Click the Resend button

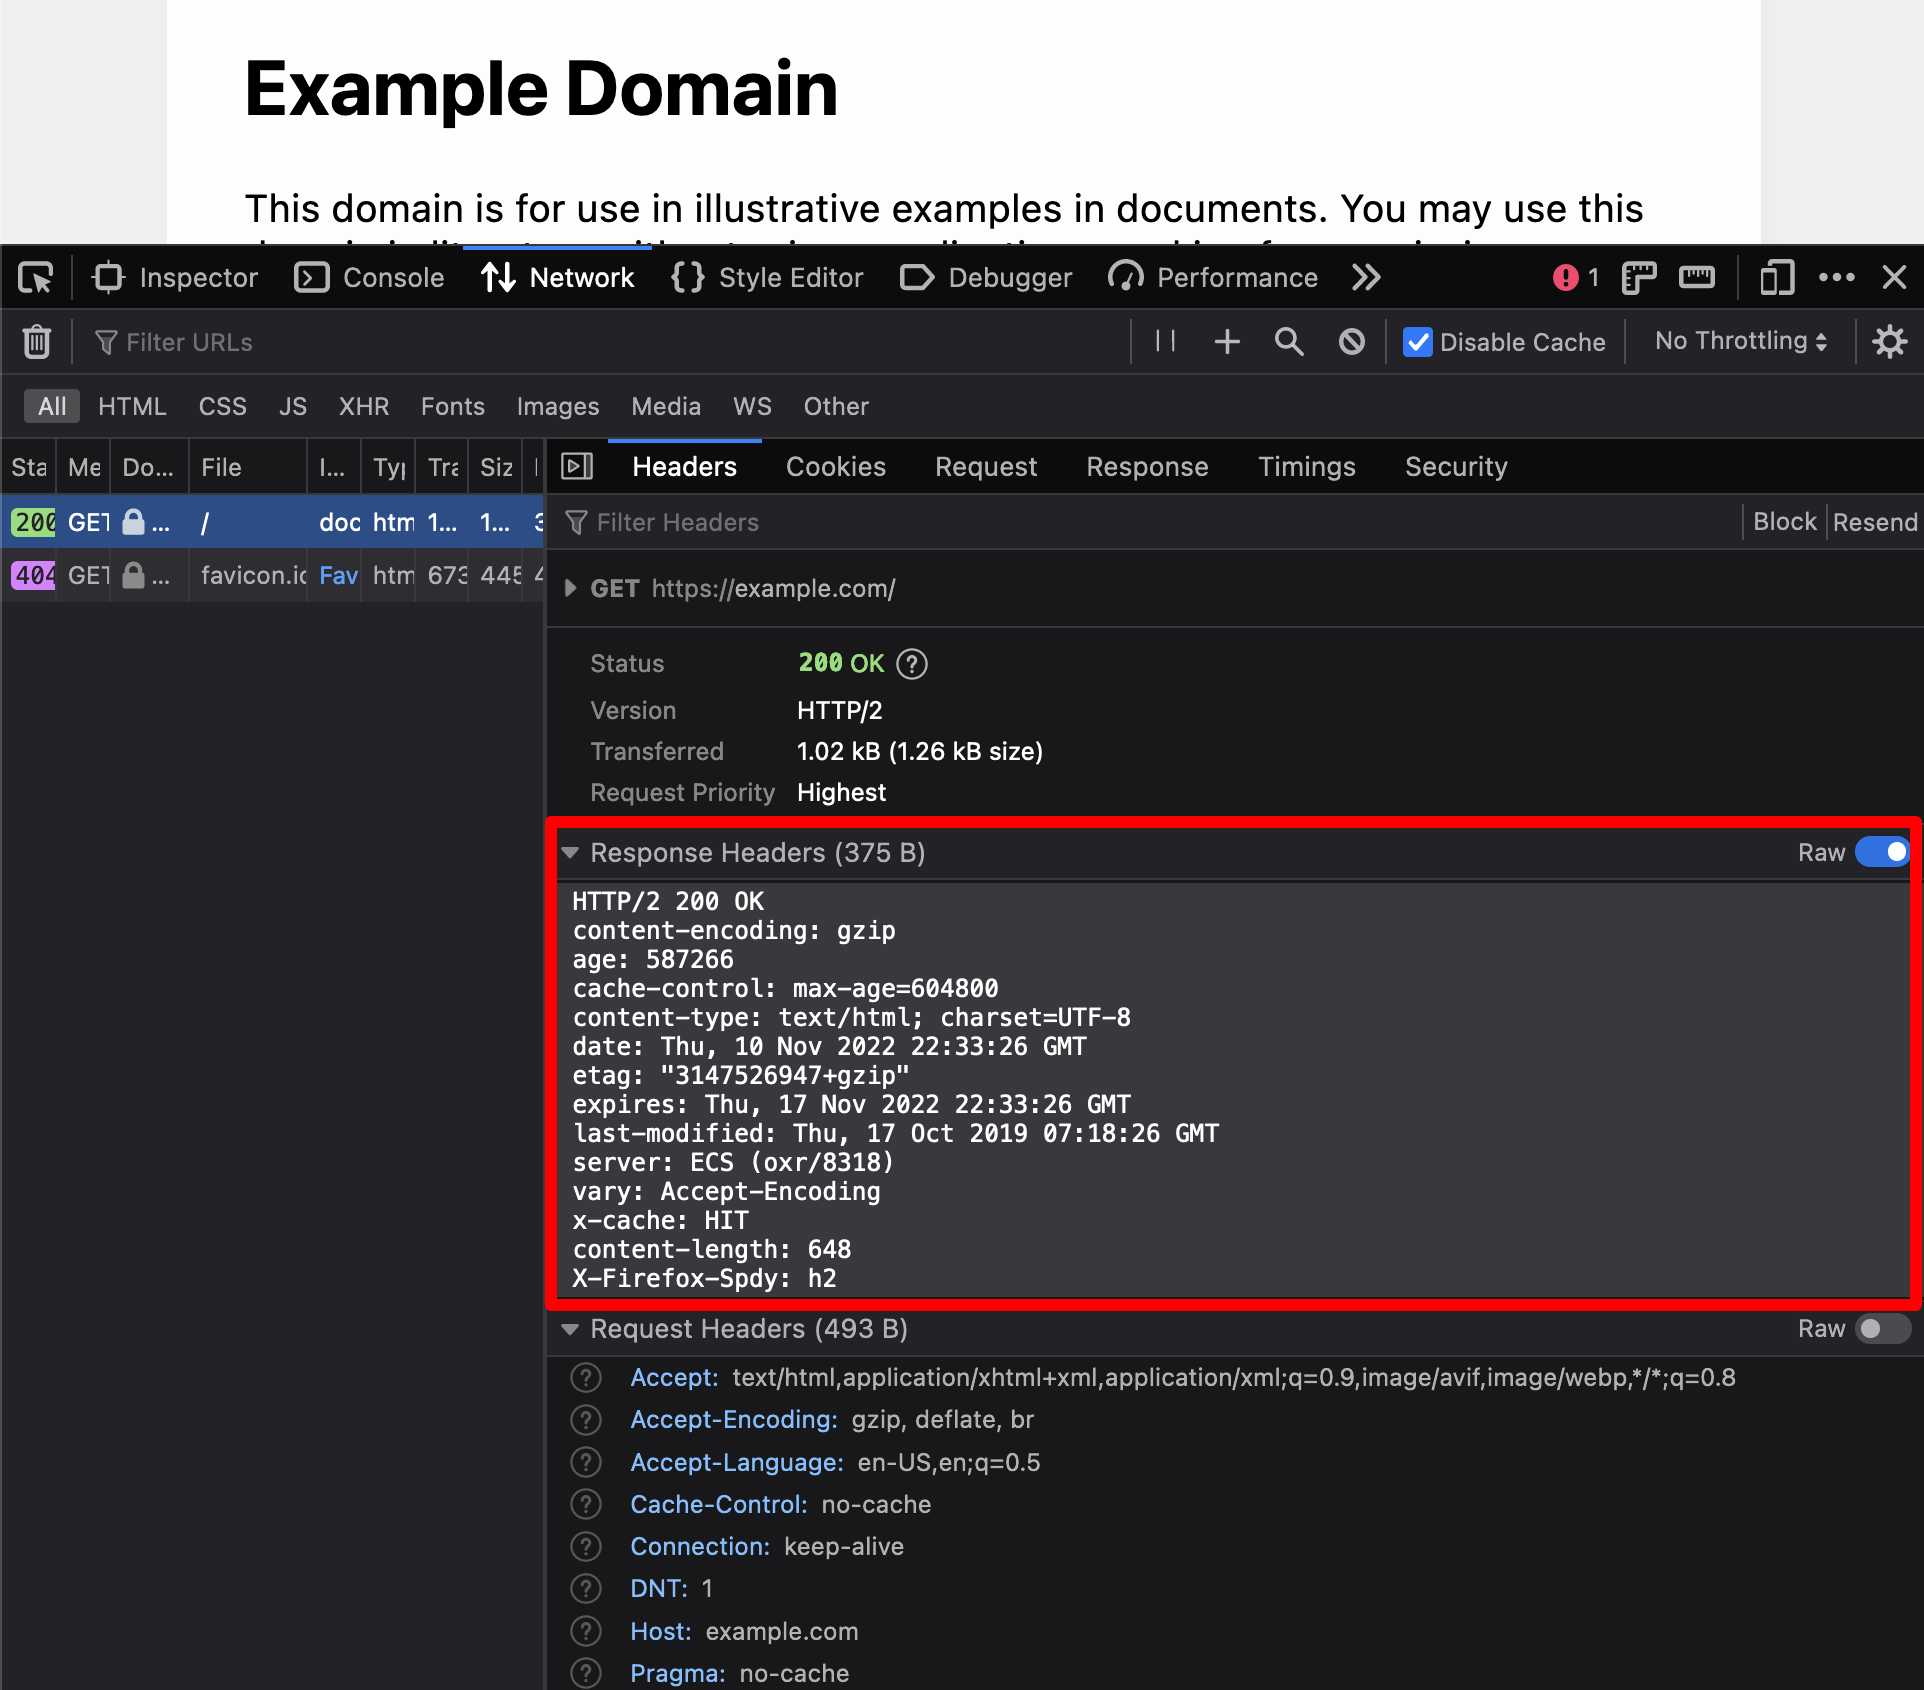[x=1874, y=522]
